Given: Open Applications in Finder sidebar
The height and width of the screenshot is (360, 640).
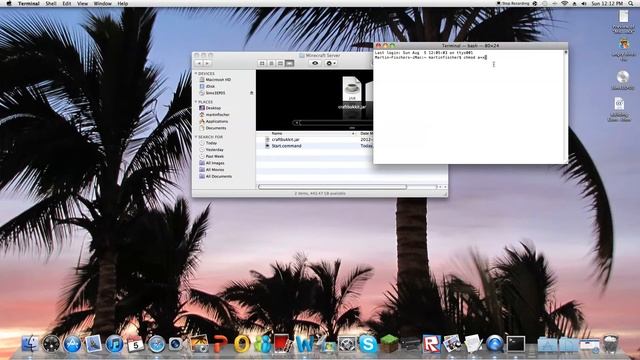Looking at the screenshot, I should (217, 121).
